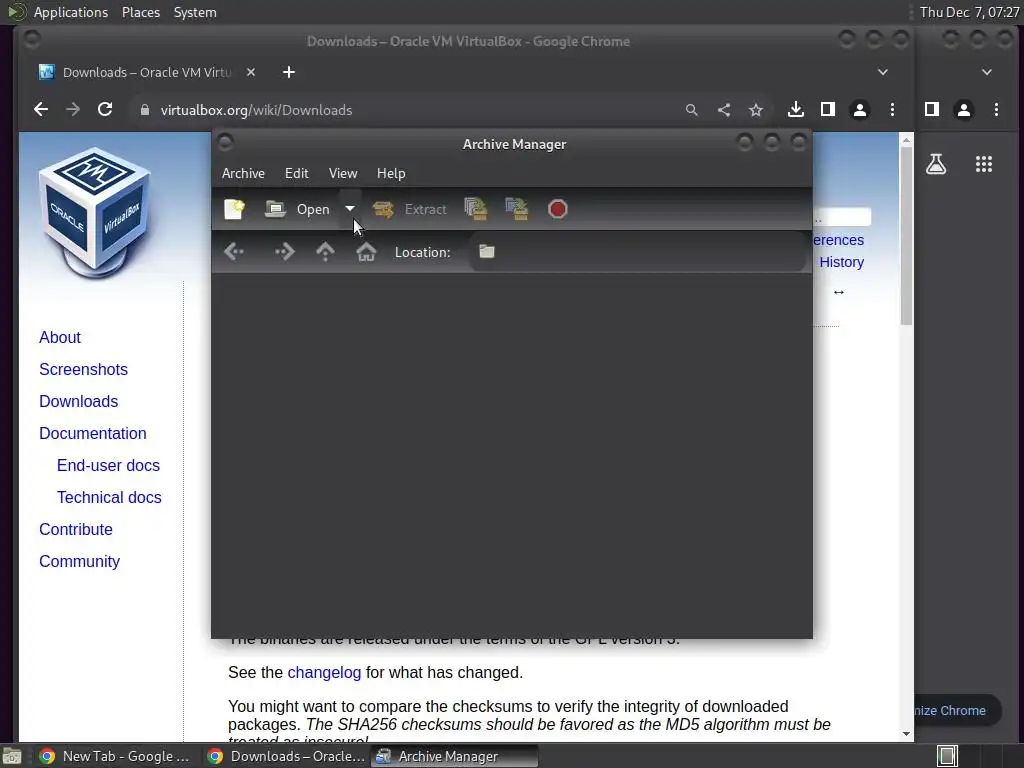The height and width of the screenshot is (768, 1024).
Task: Reload the VirtualBox Downloads page
Action: 105,110
